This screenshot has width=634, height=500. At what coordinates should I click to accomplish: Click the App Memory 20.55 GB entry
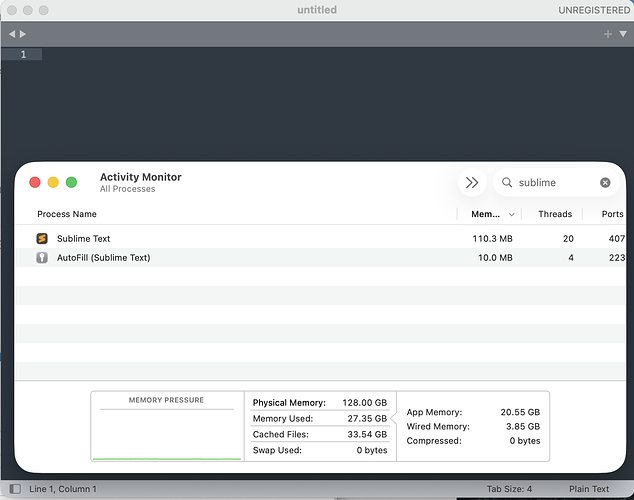(473, 412)
